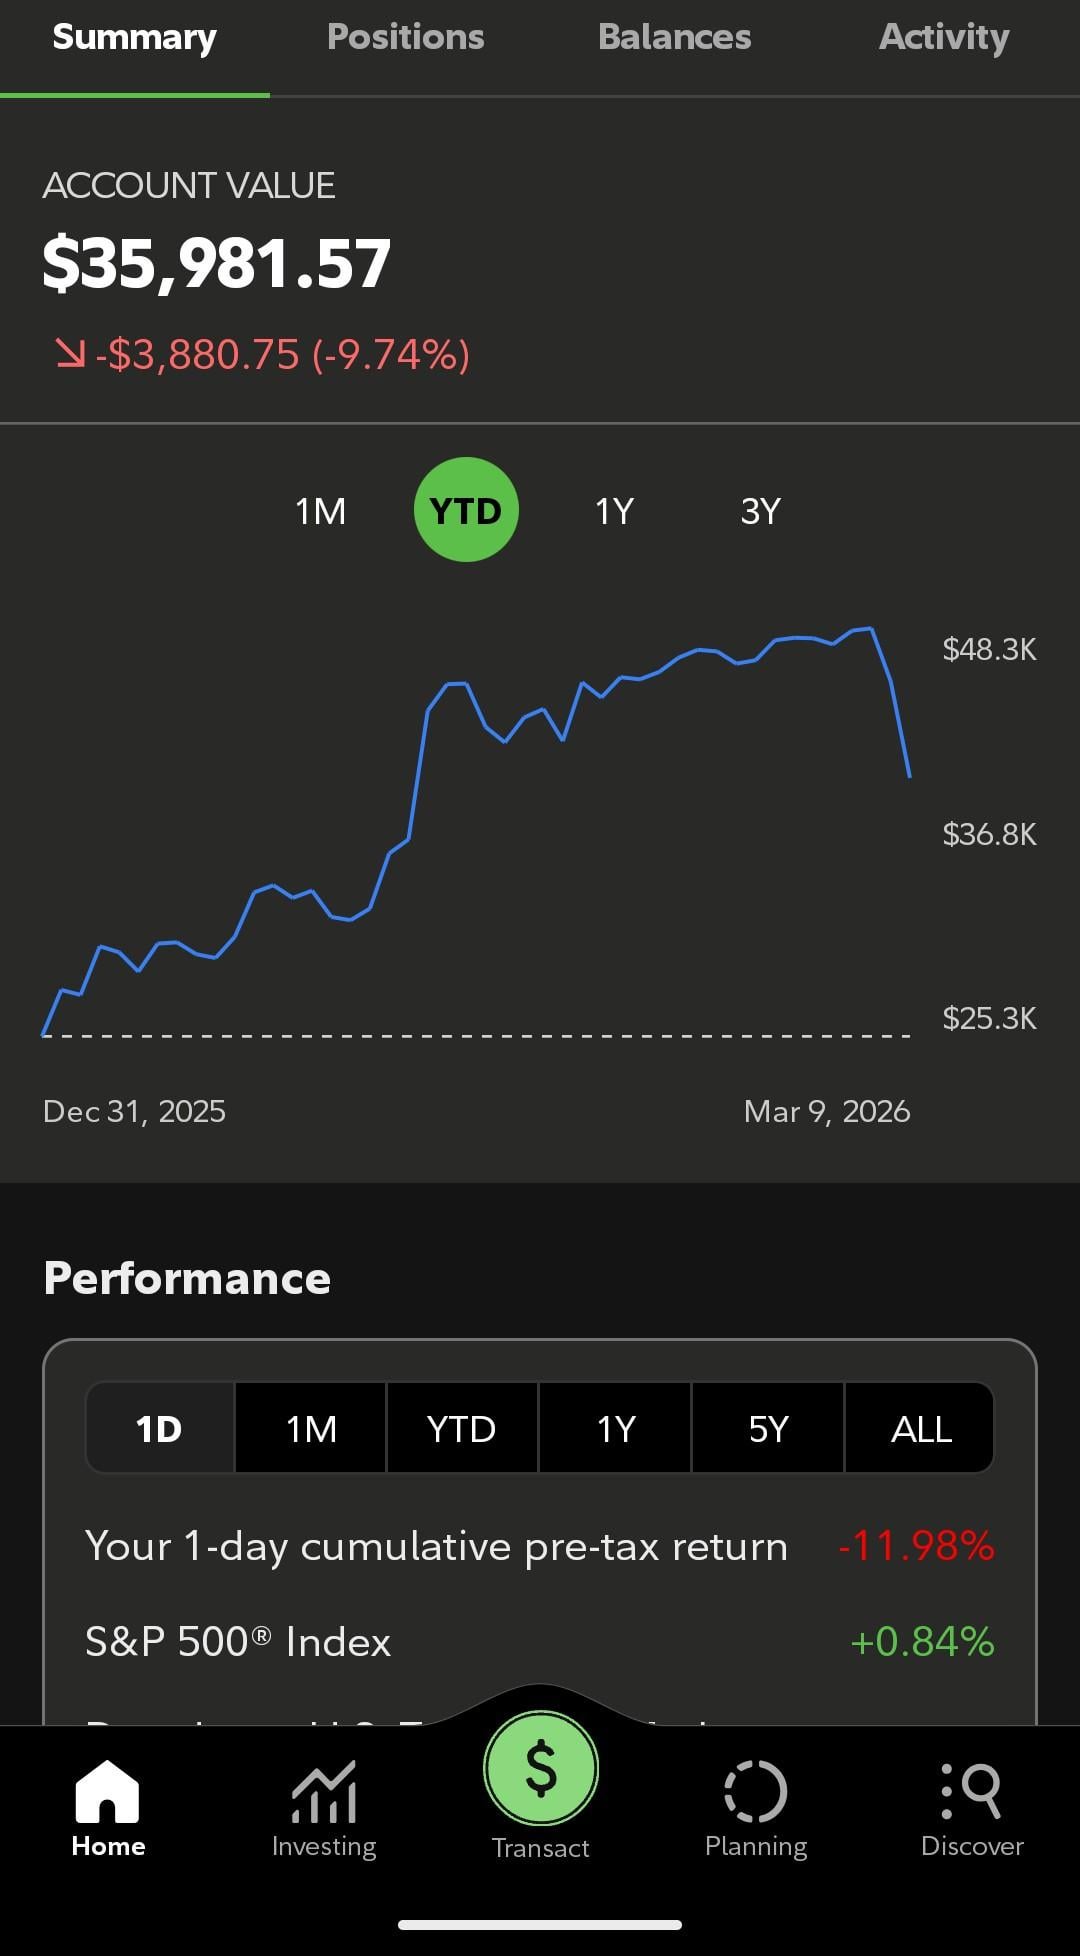Select the Summary tab

click(x=134, y=38)
